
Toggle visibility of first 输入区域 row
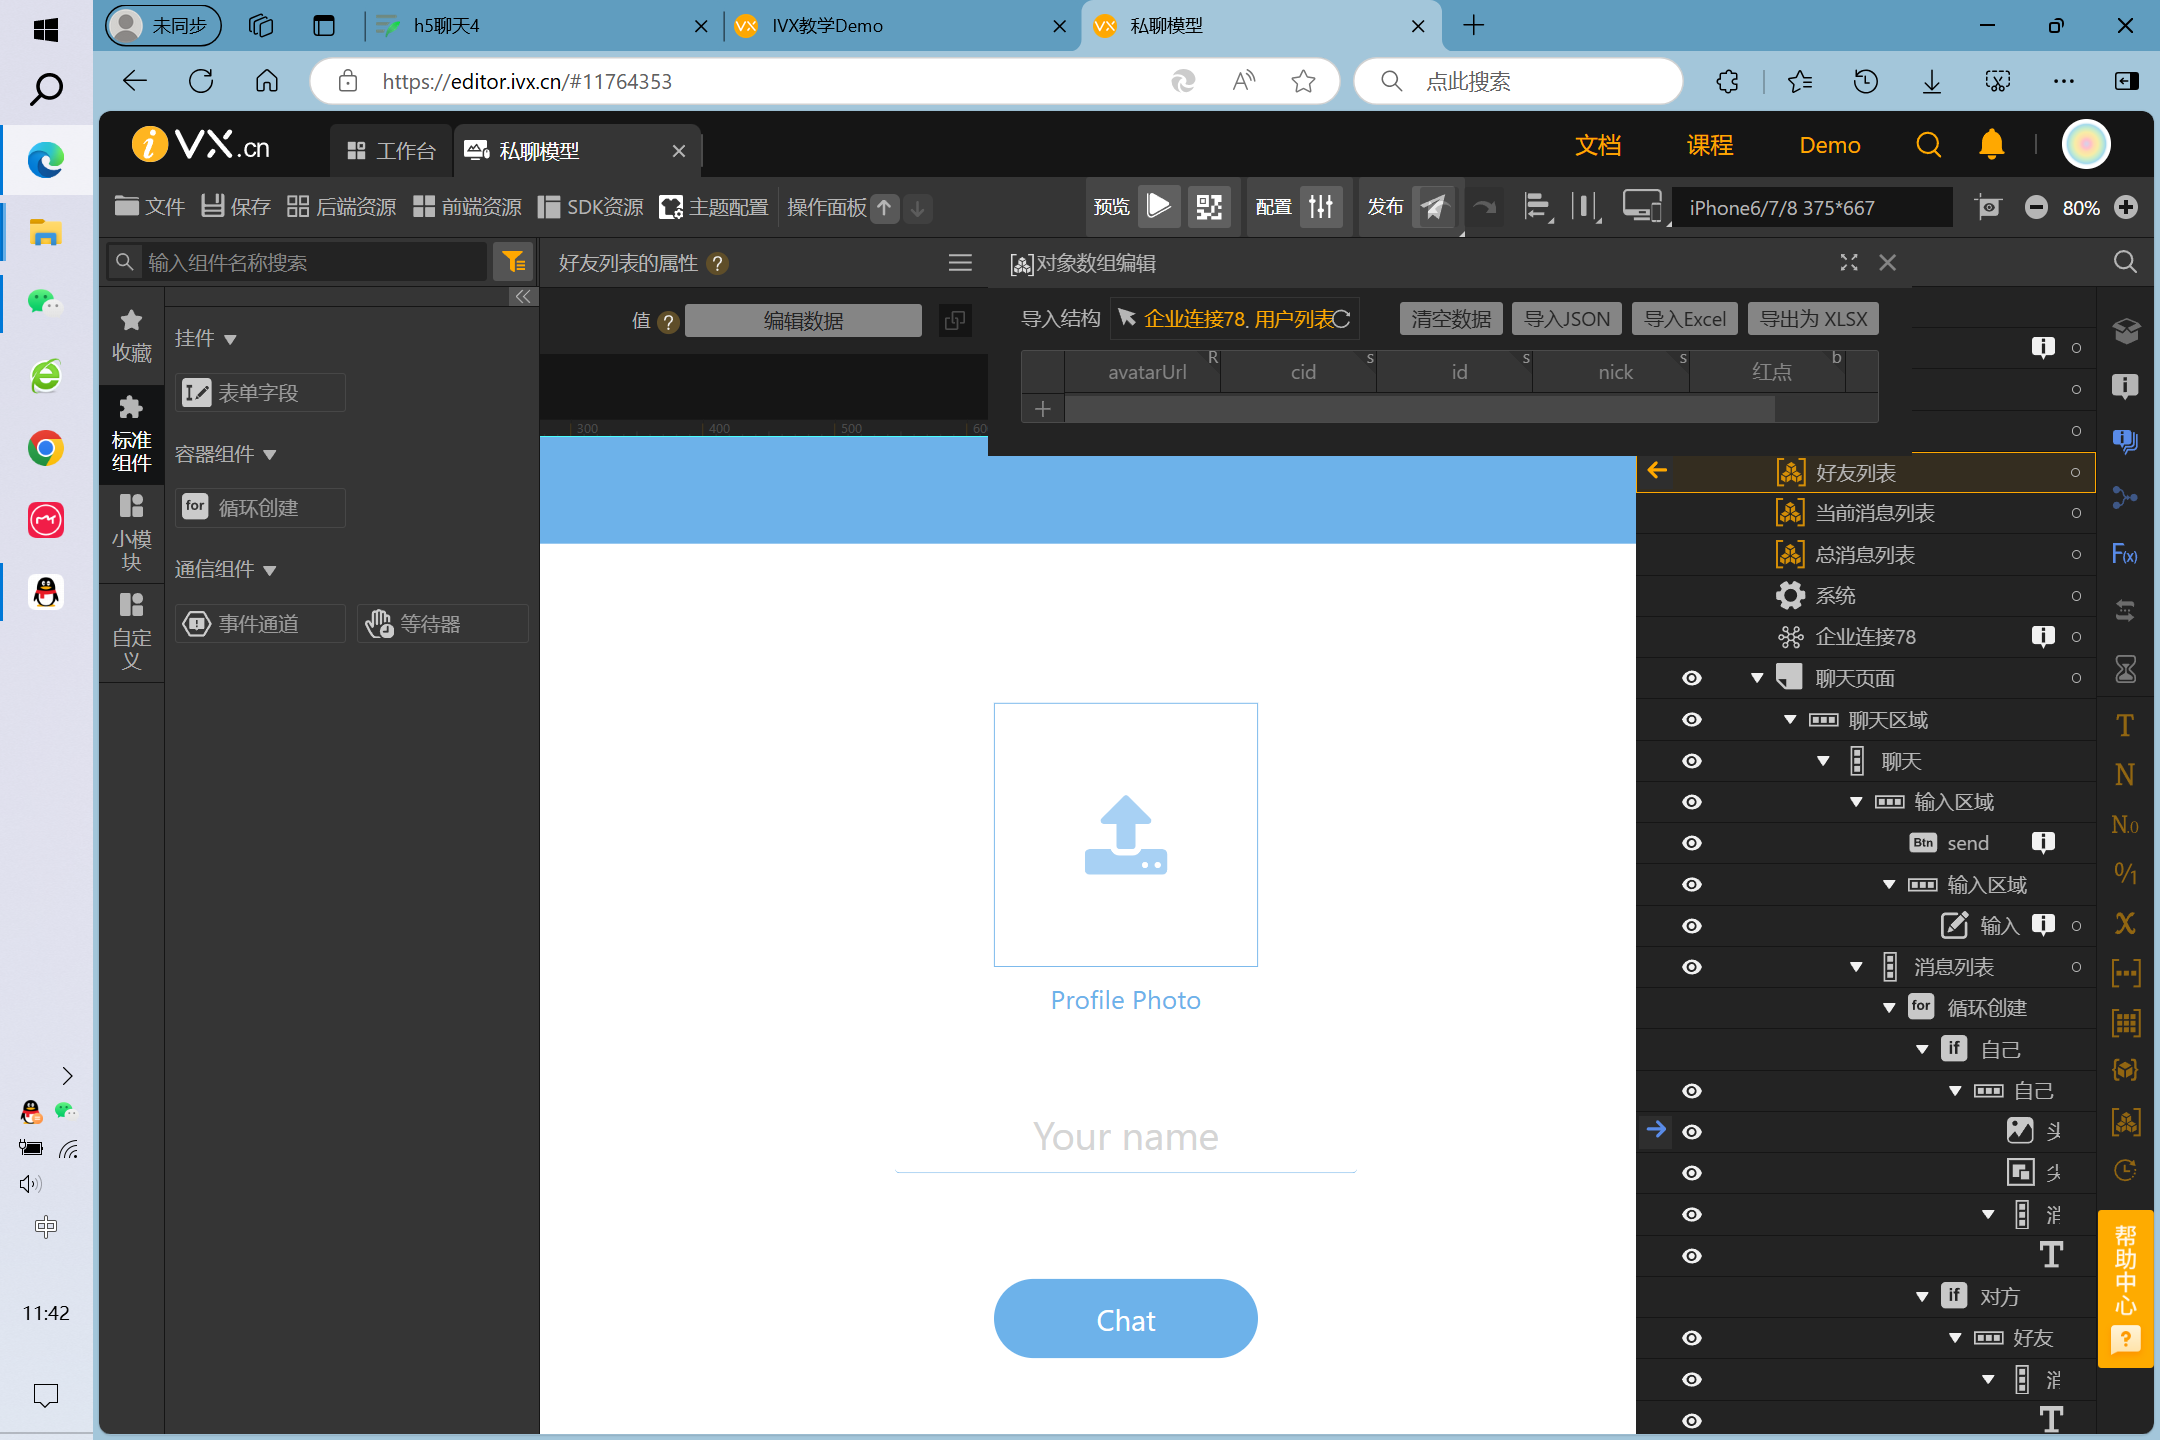click(x=1691, y=802)
